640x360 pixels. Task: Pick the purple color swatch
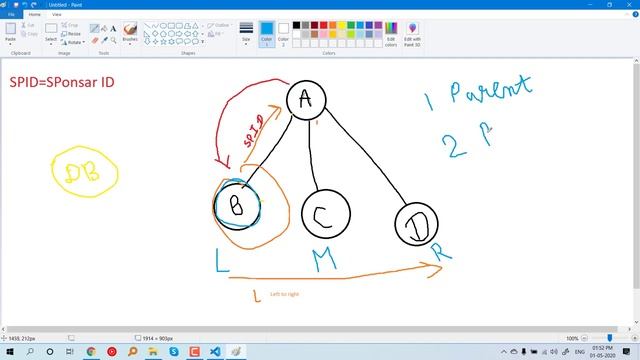pos(378,25)
